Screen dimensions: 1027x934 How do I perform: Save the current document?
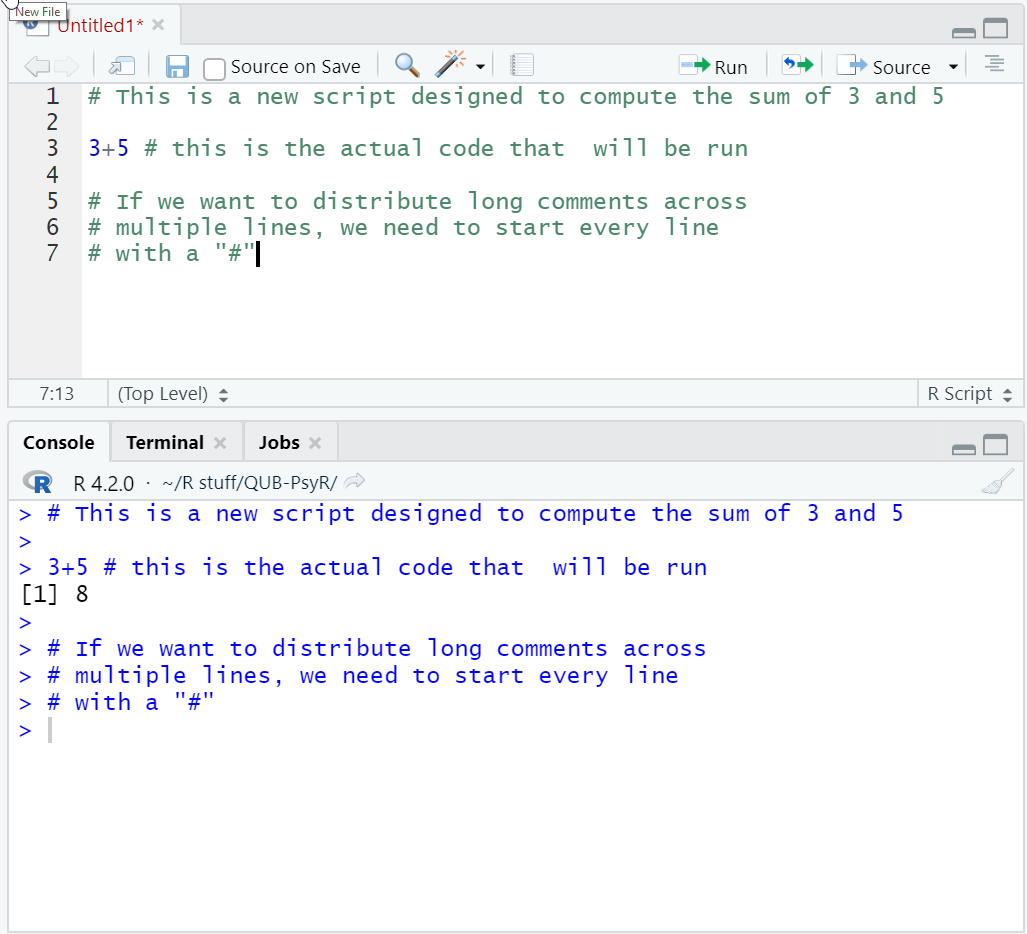click(177, 66)
